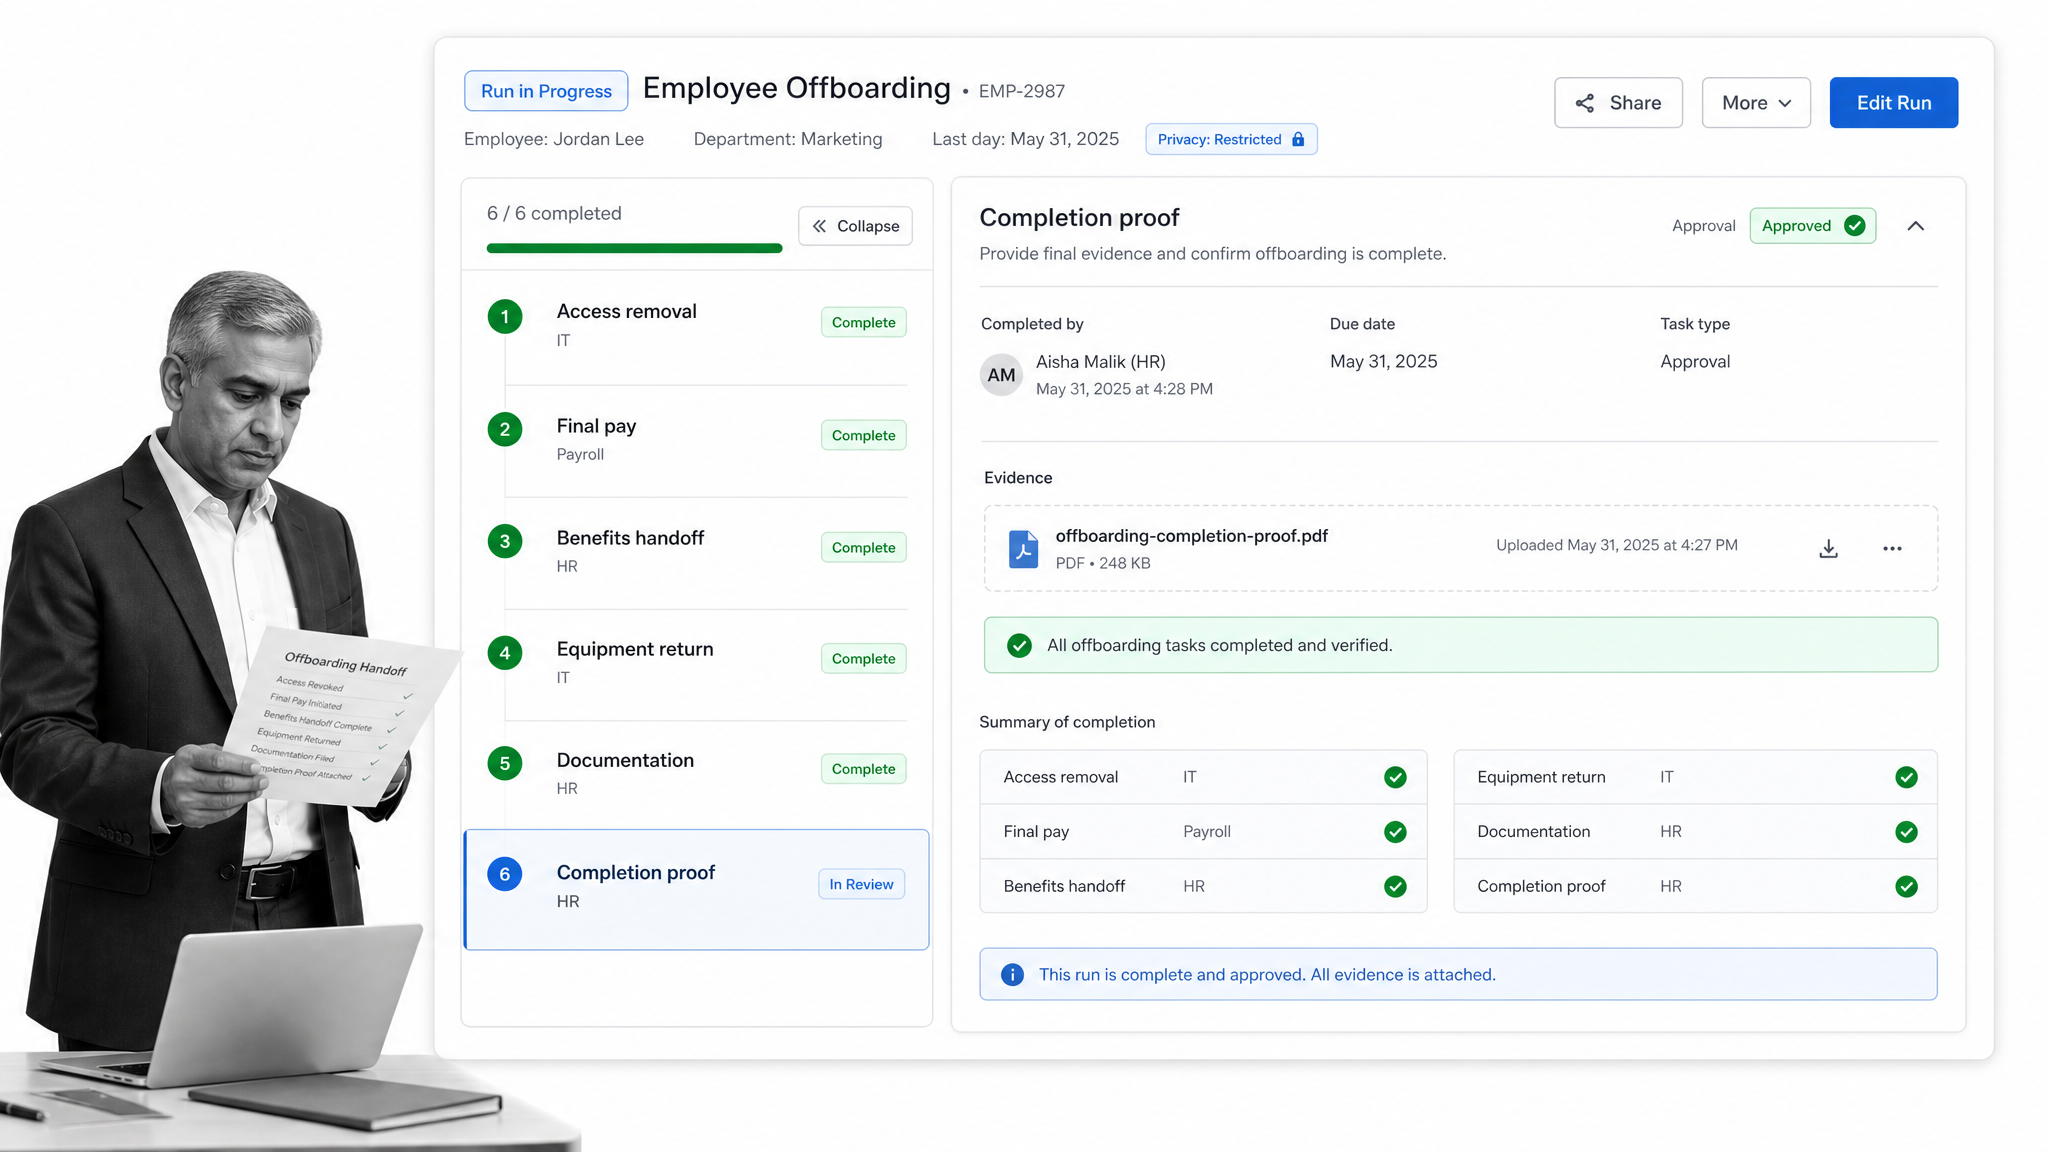Select the Access removal task step
Screen dimensions: 2048x1152
697,327
